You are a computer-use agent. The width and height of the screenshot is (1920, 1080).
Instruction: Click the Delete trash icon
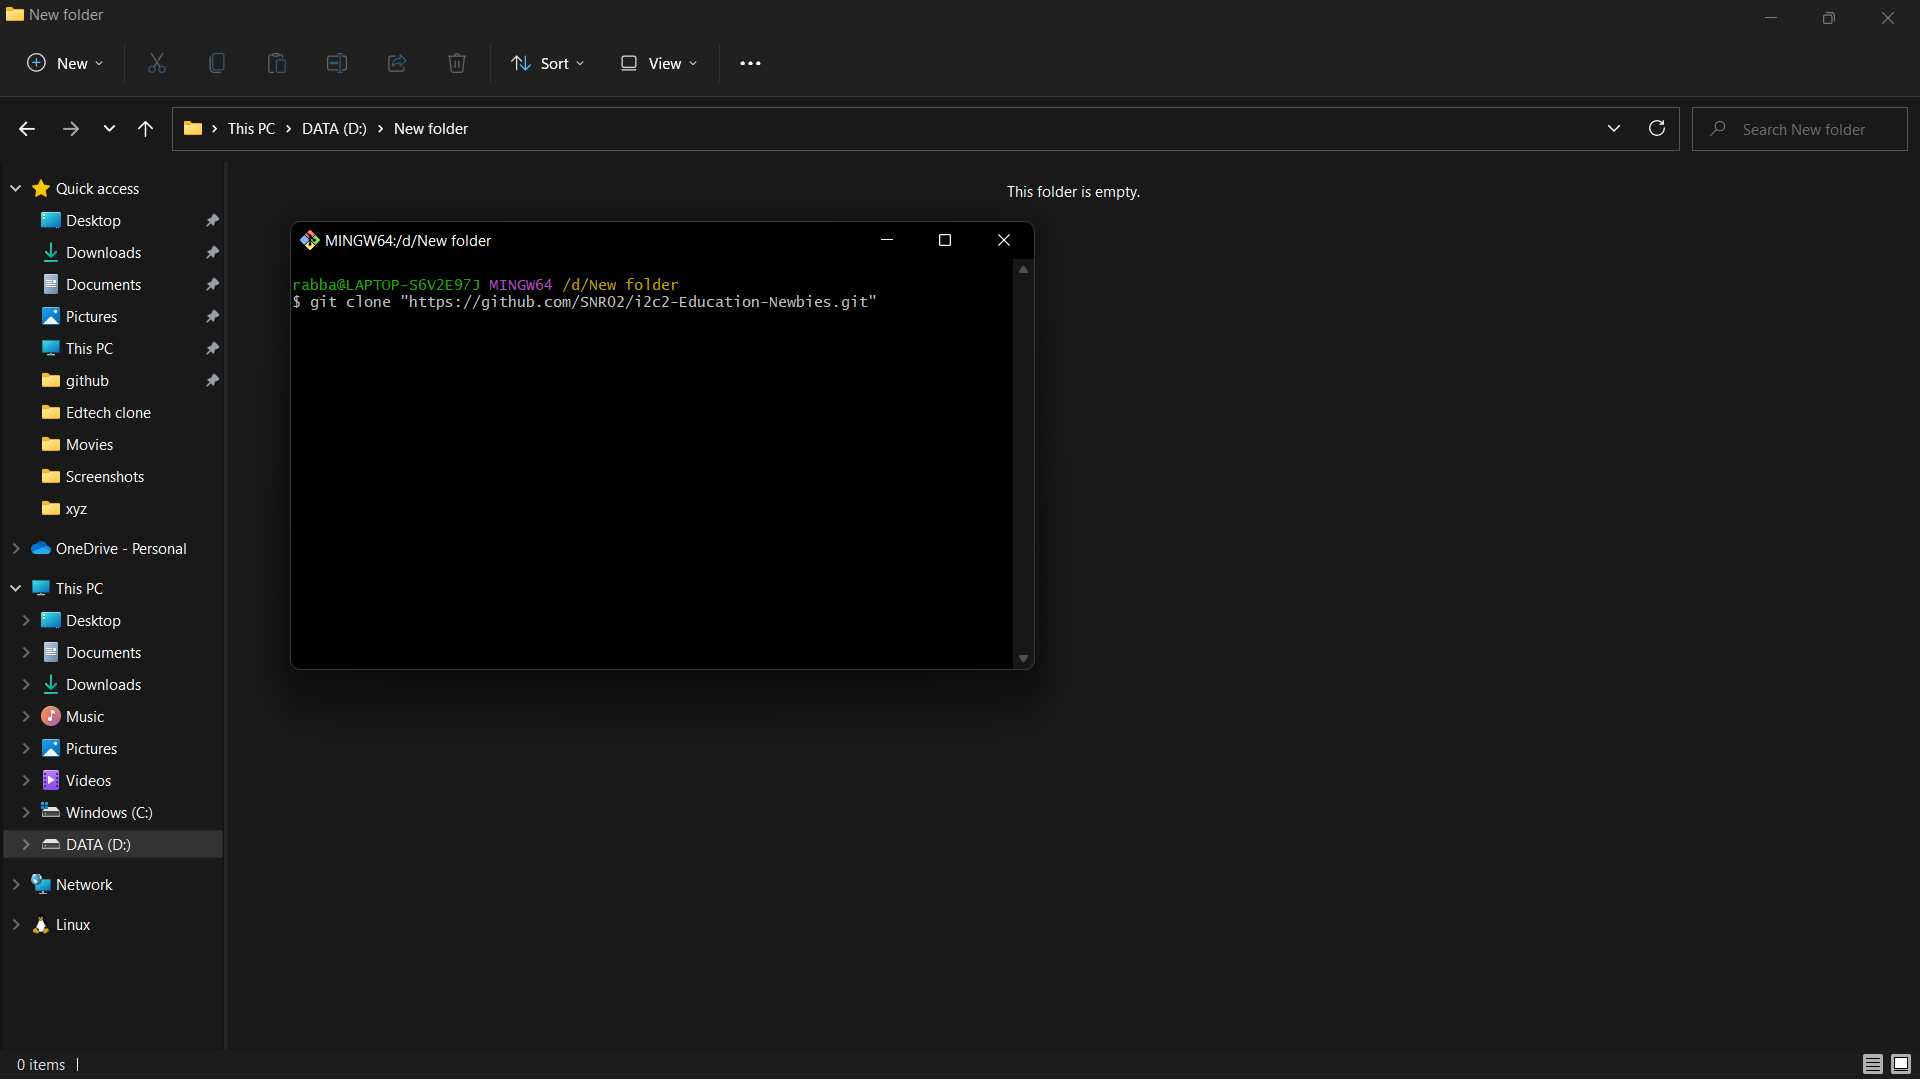[x=456, y=63]
